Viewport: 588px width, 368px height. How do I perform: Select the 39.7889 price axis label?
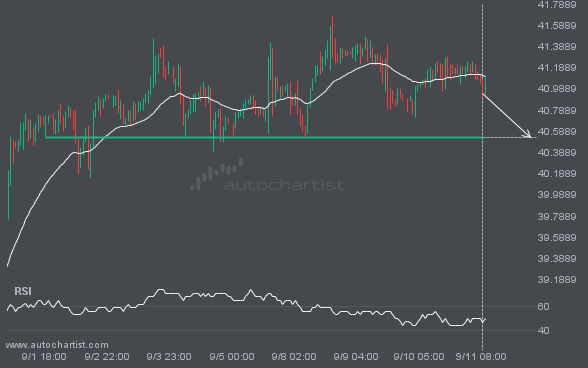557,216
